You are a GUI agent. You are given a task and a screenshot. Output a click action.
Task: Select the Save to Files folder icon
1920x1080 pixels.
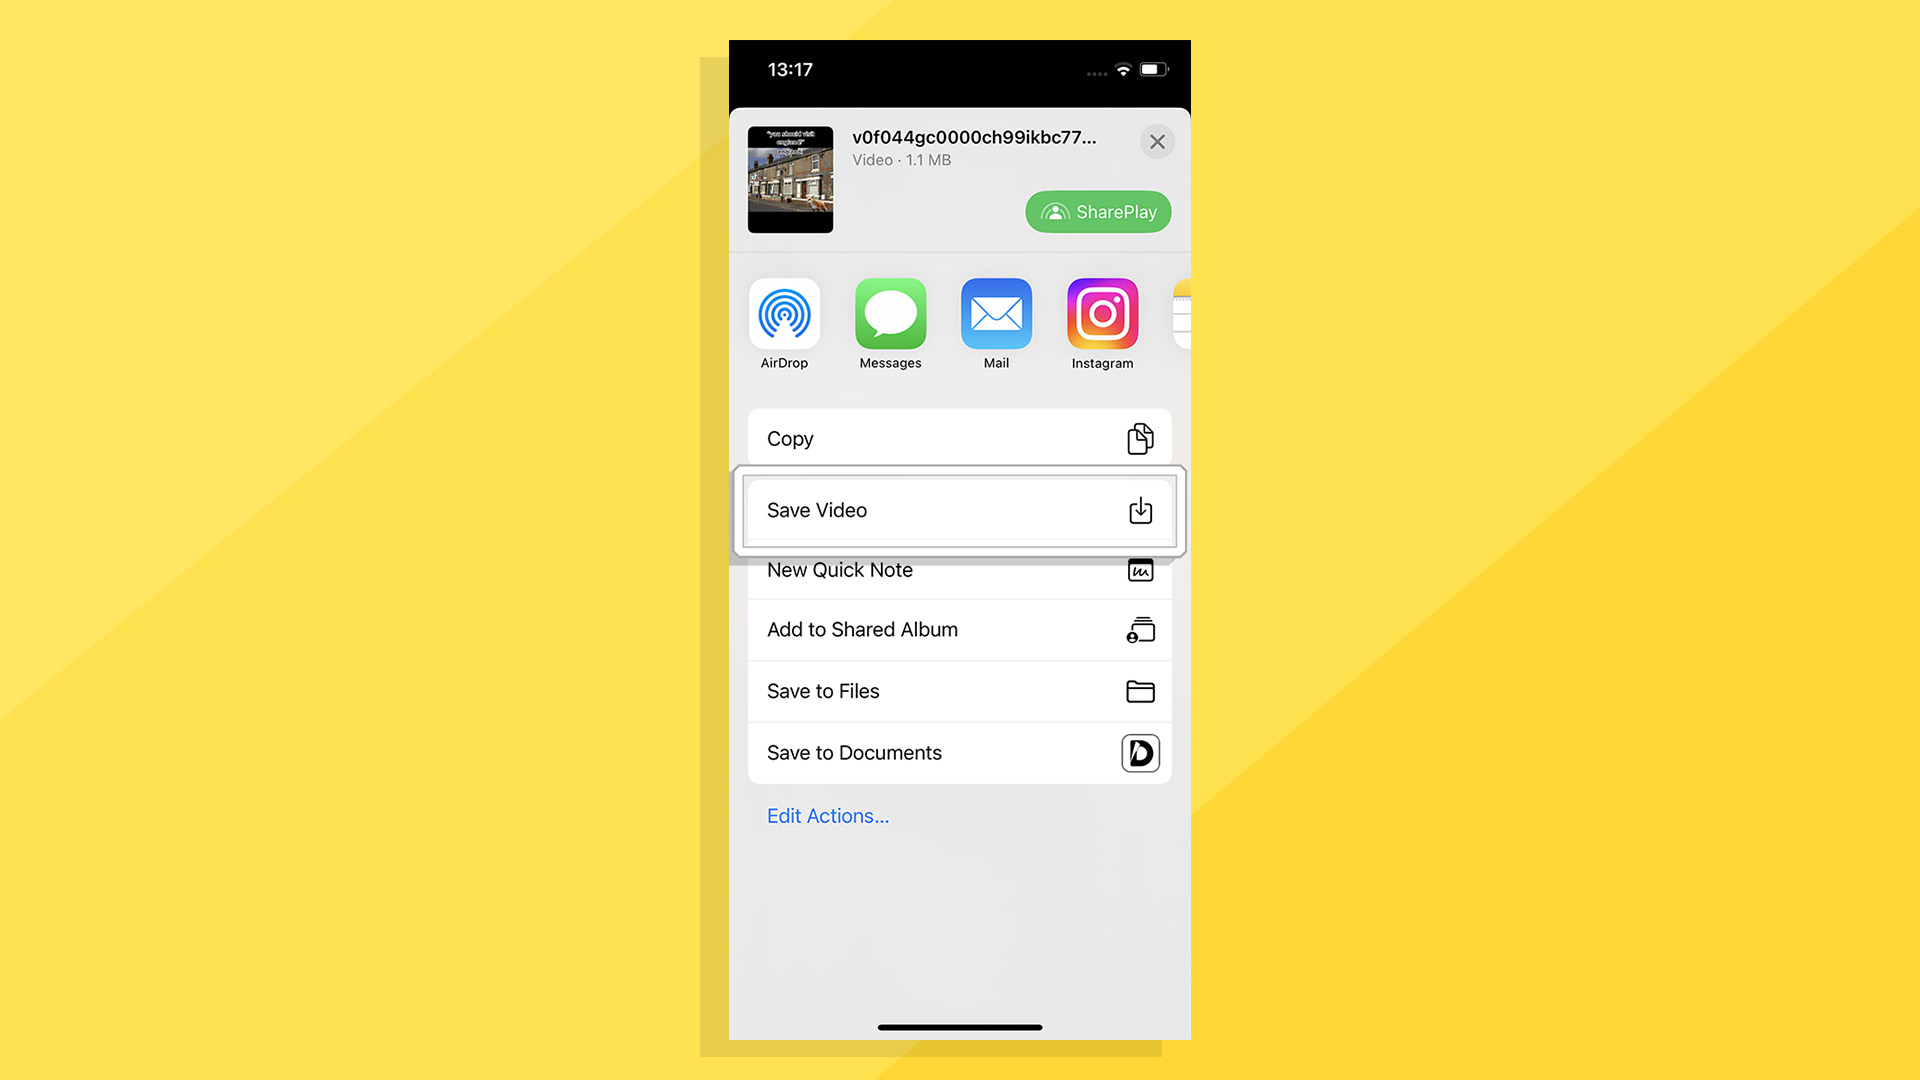(x=1139, y=691)
